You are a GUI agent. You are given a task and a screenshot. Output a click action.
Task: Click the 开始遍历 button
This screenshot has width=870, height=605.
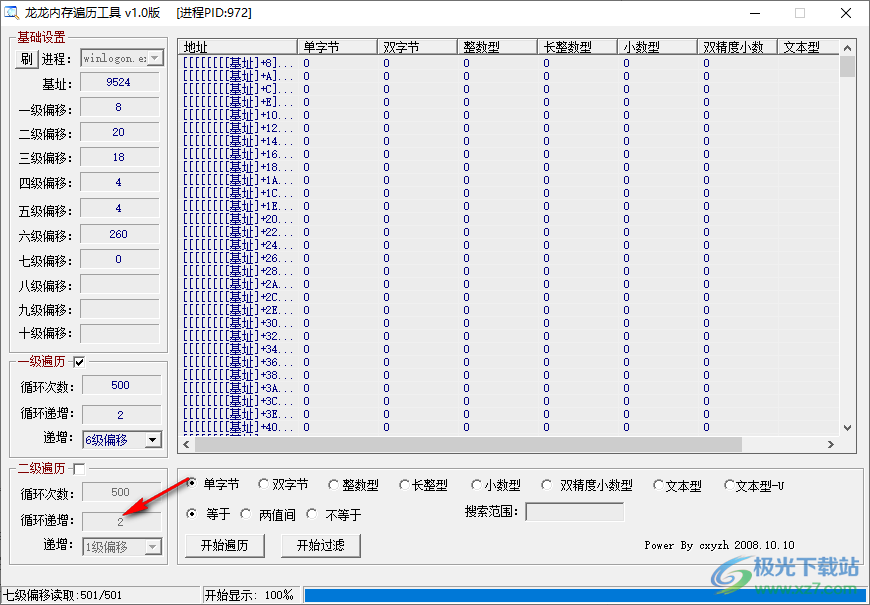224,545
